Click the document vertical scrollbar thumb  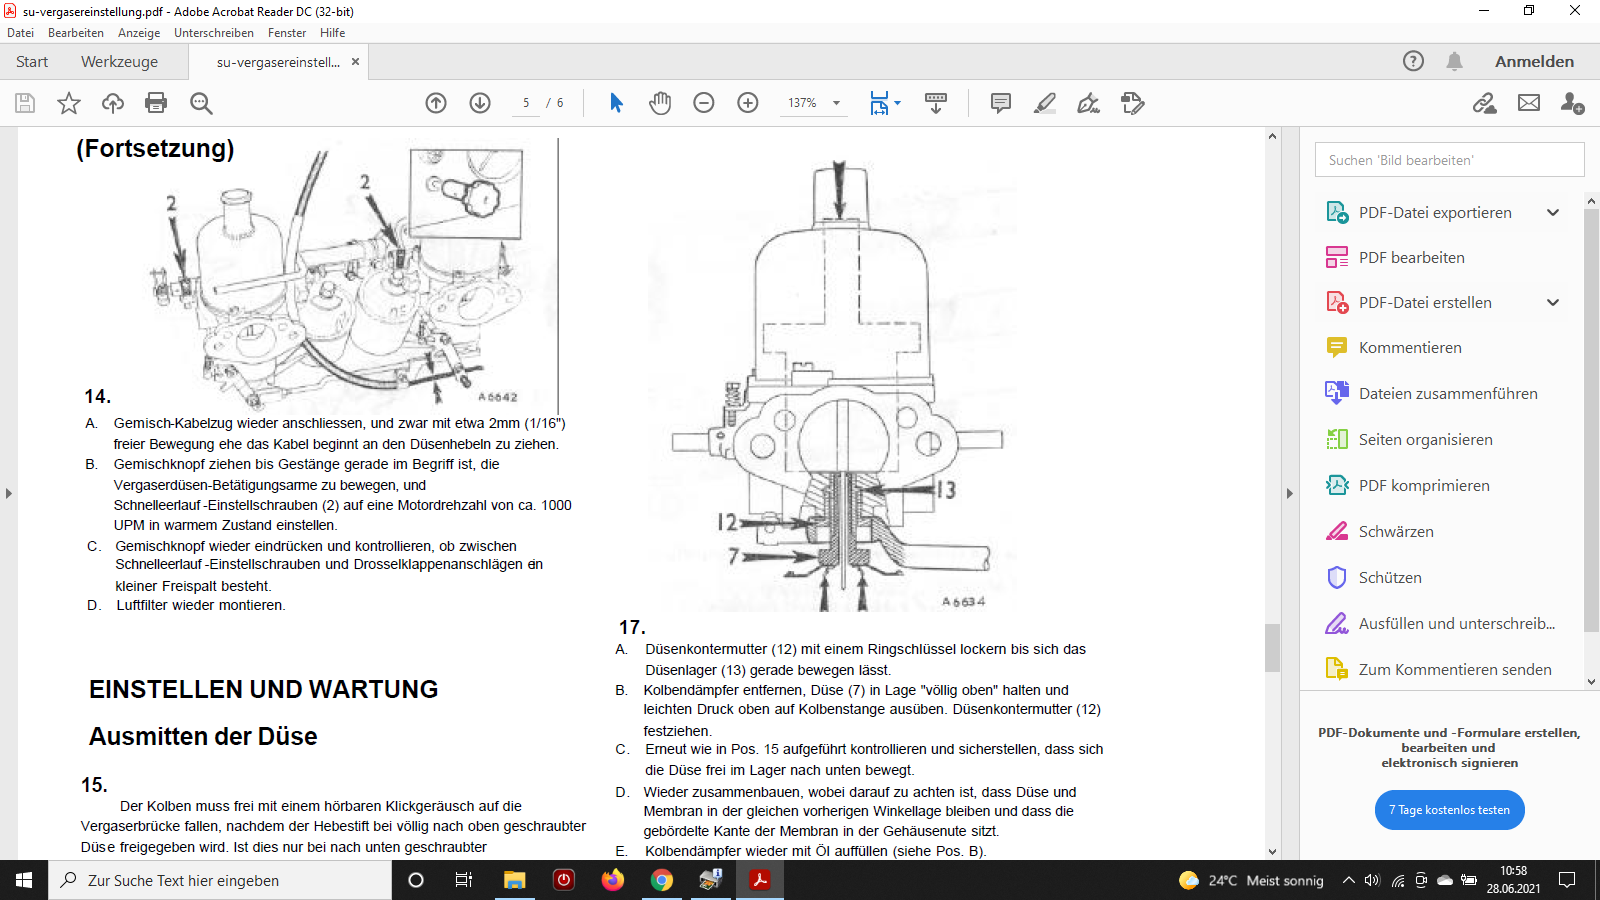(1272, 648)
